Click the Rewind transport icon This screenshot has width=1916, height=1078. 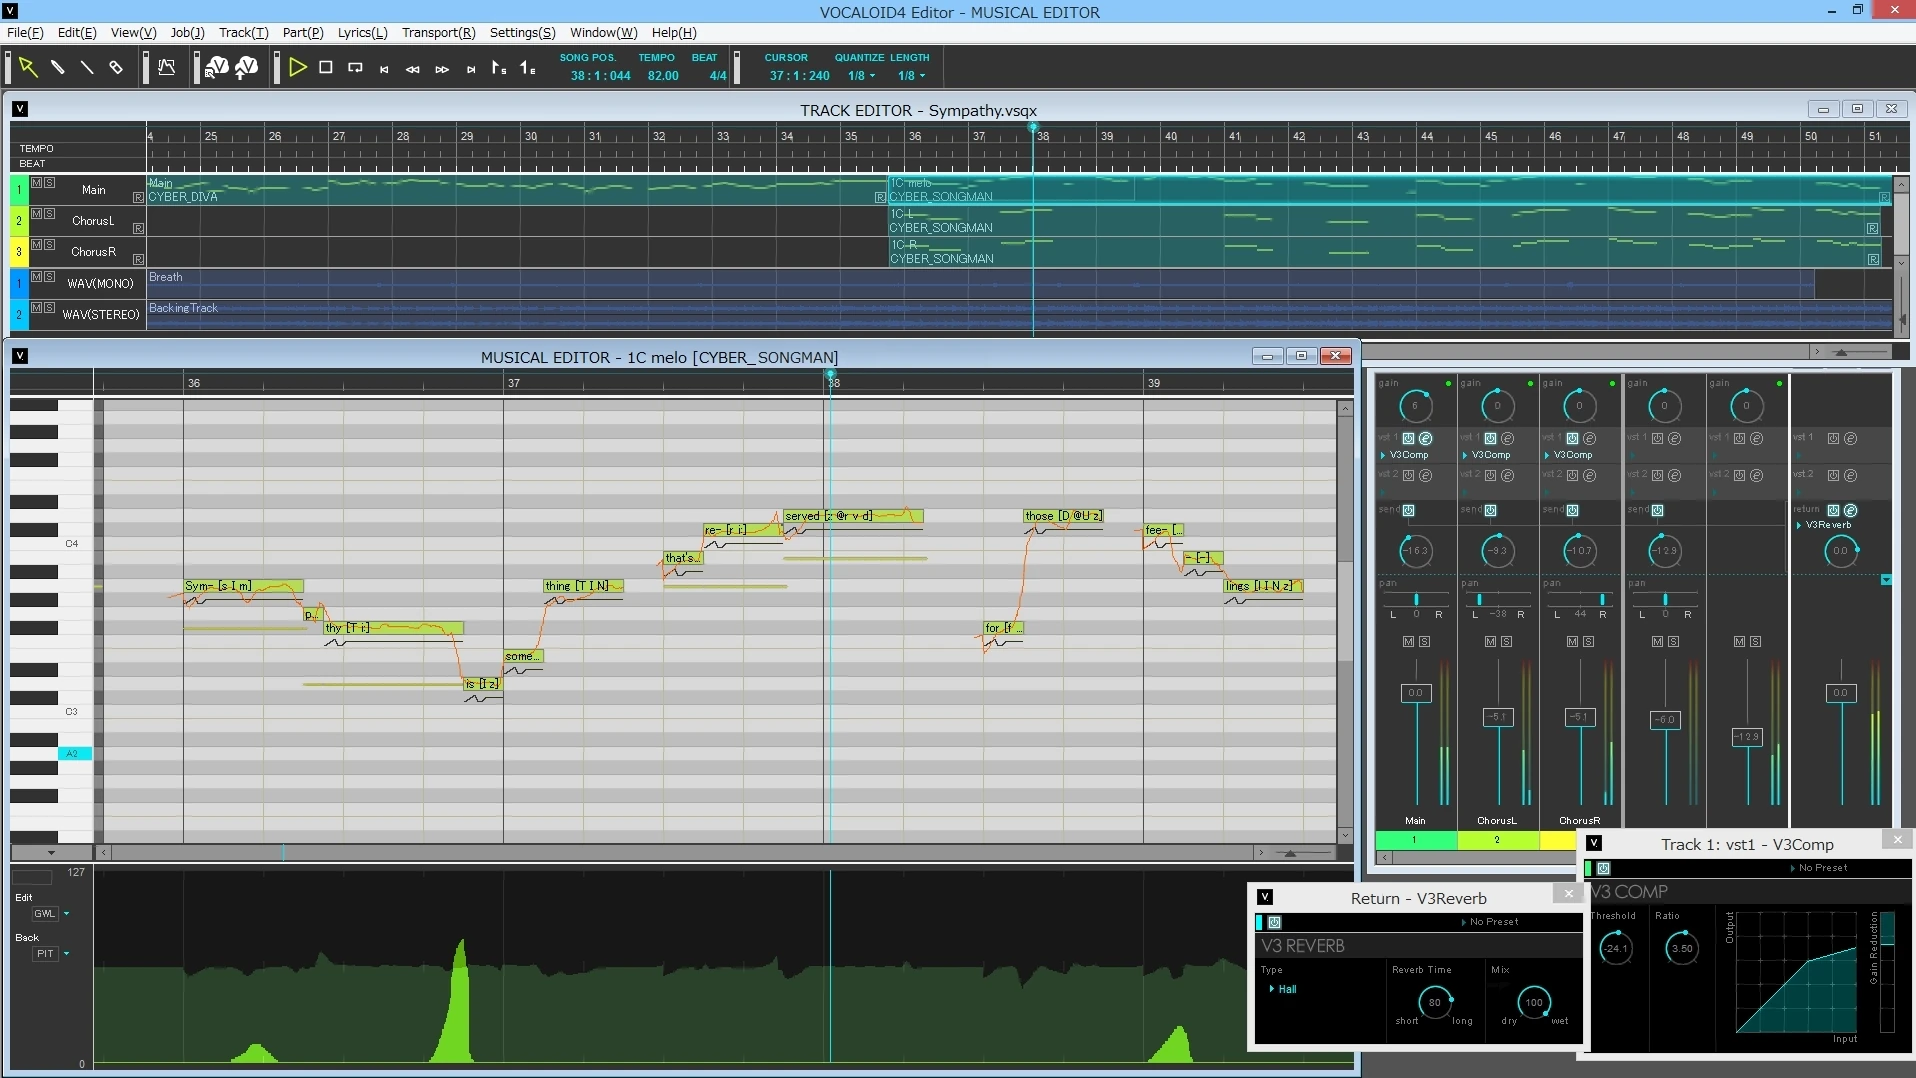(x=412, y=69)
